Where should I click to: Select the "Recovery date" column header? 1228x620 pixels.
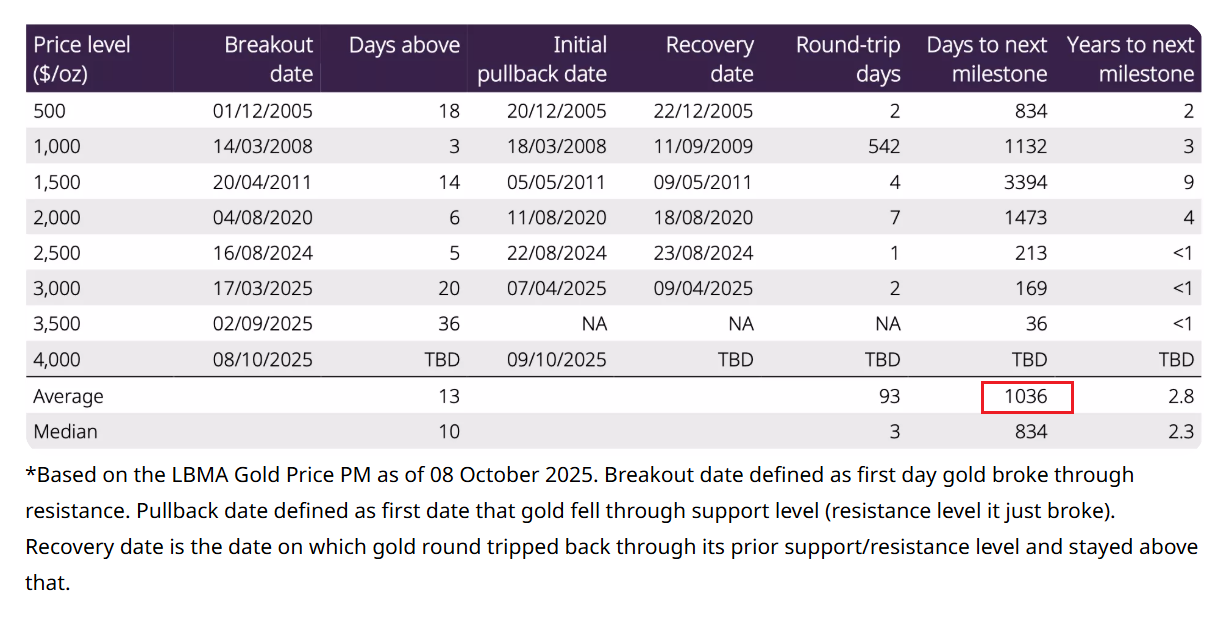[709, 59]
